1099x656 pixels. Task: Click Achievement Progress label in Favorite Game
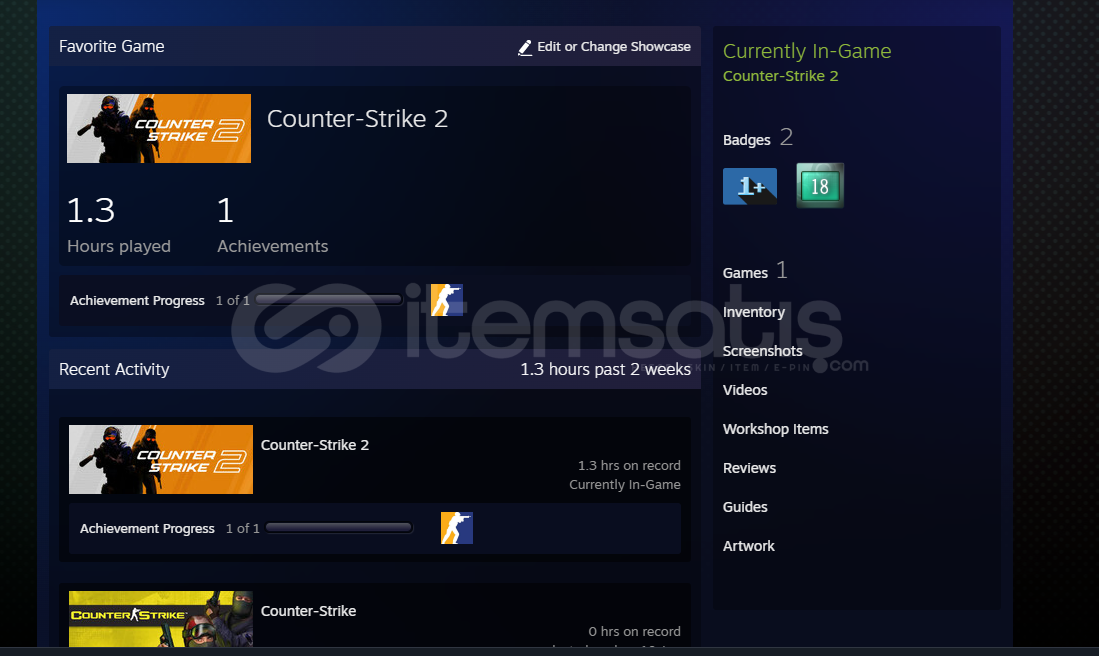137,301
